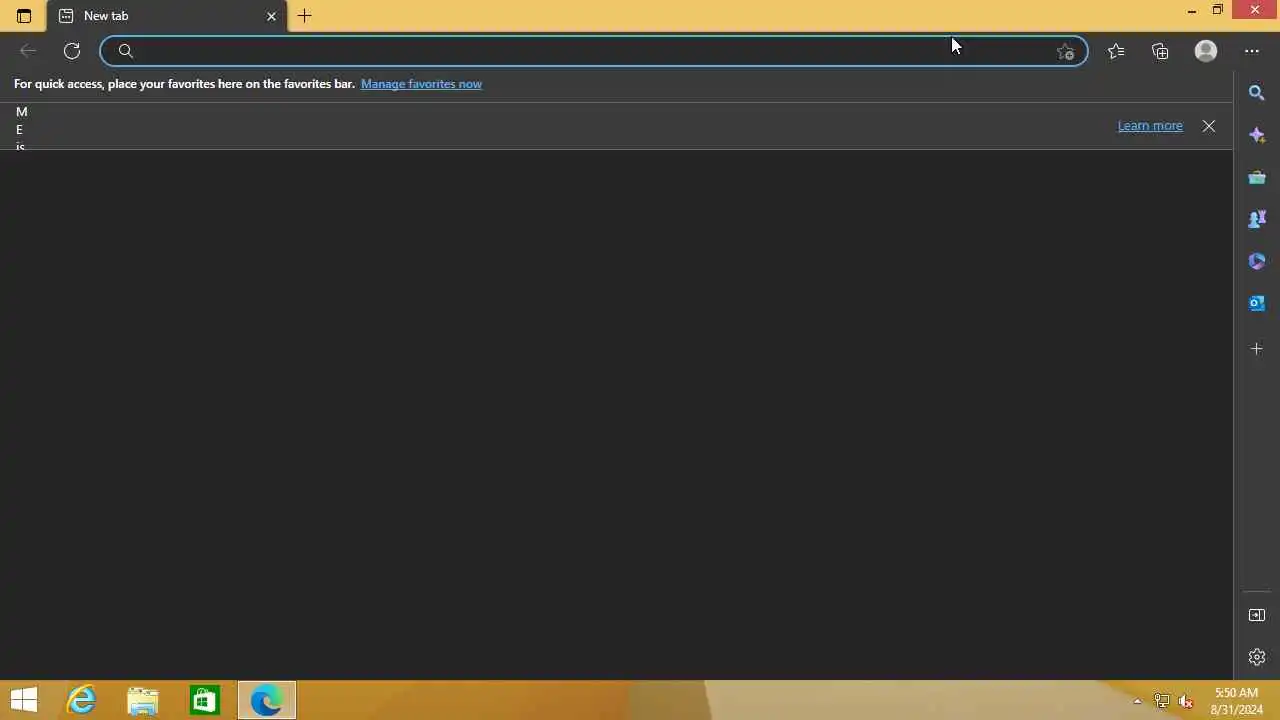Add a sidebar app with plus
This screenshot has height=720, width=1280.
pos(1257,349)
